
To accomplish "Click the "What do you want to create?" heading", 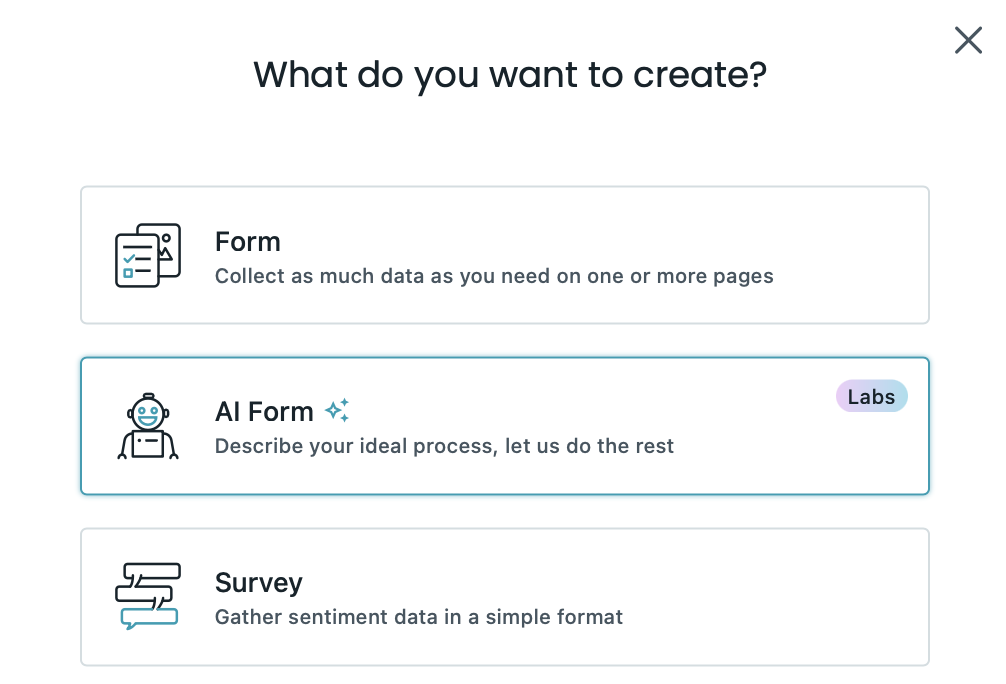I will click(509, 75).
